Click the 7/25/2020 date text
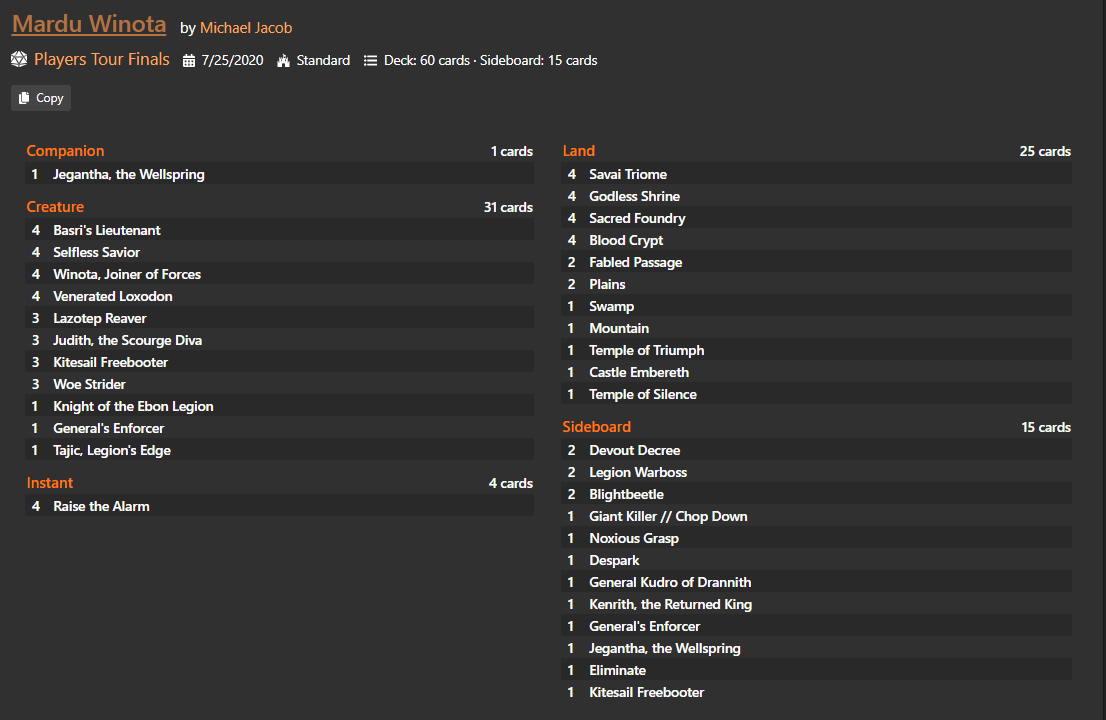The height and width of the screenshot is (720, 1106). coord(232,61)
